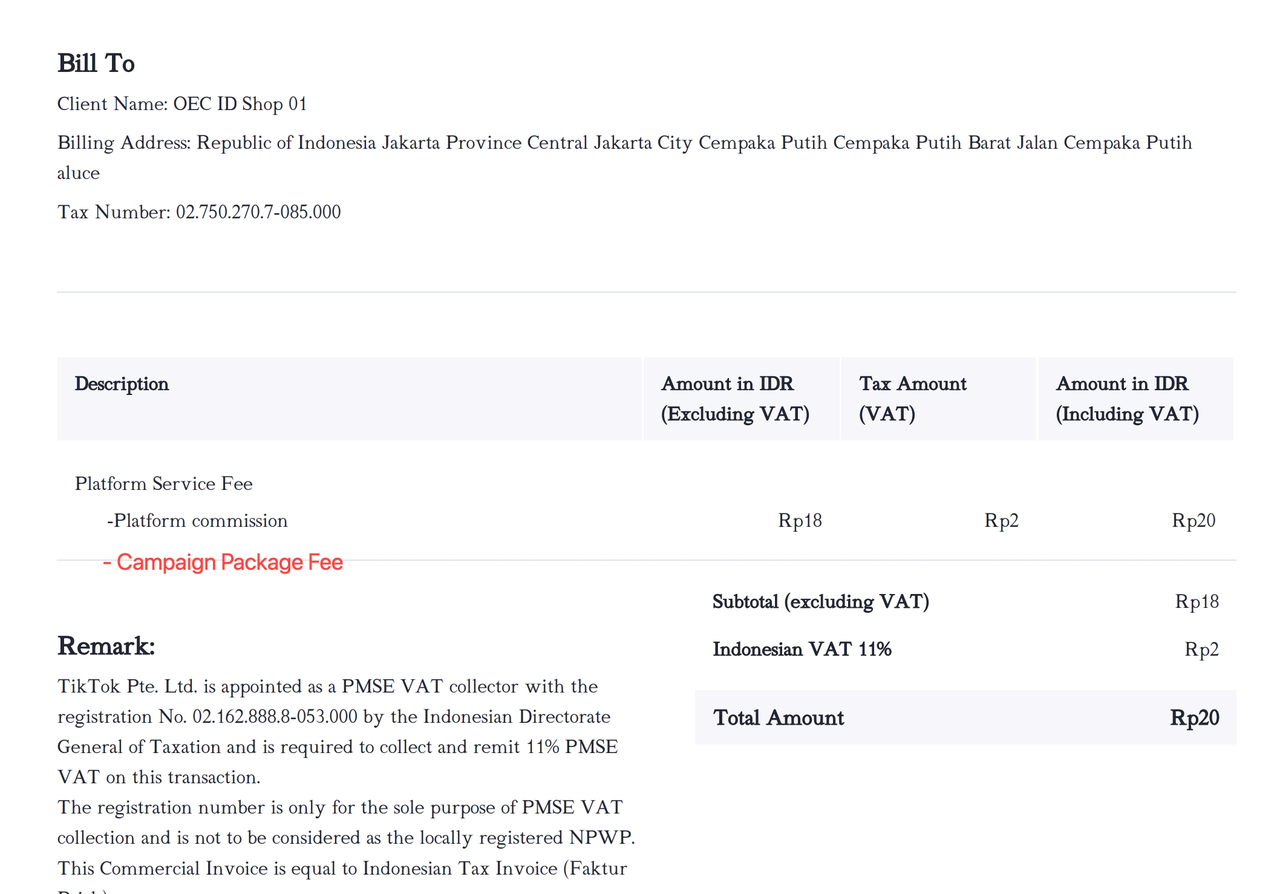Click the red Campaign Package Fee annotation

point(223,562)
